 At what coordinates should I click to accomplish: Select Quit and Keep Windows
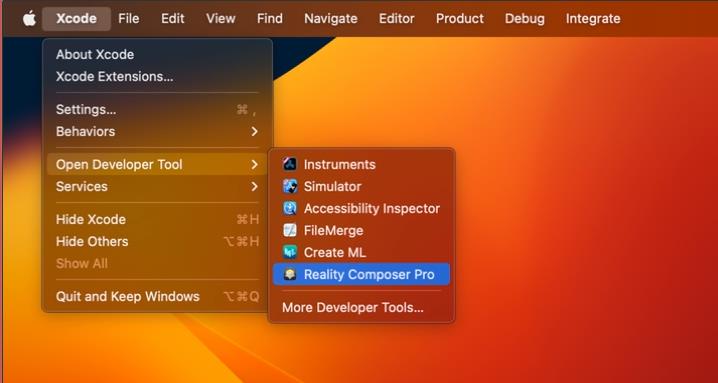click(x=157, y=296)
